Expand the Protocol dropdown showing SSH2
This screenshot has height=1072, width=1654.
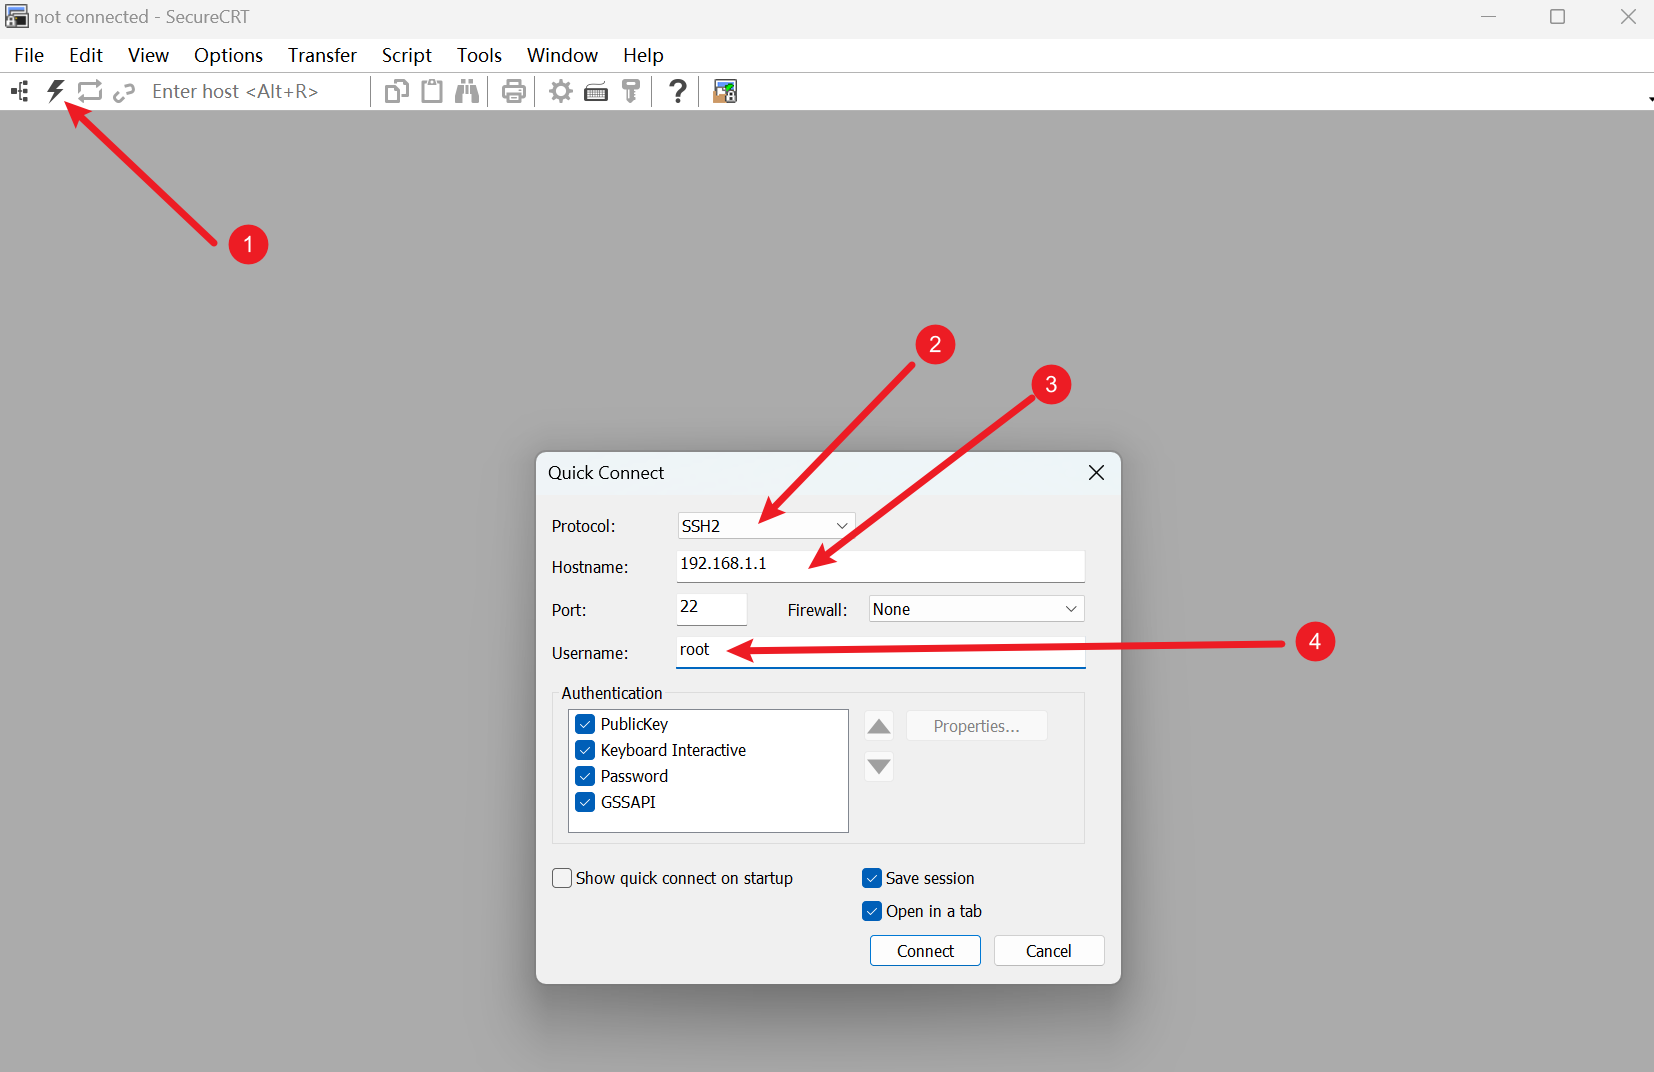tap(765, 526)
